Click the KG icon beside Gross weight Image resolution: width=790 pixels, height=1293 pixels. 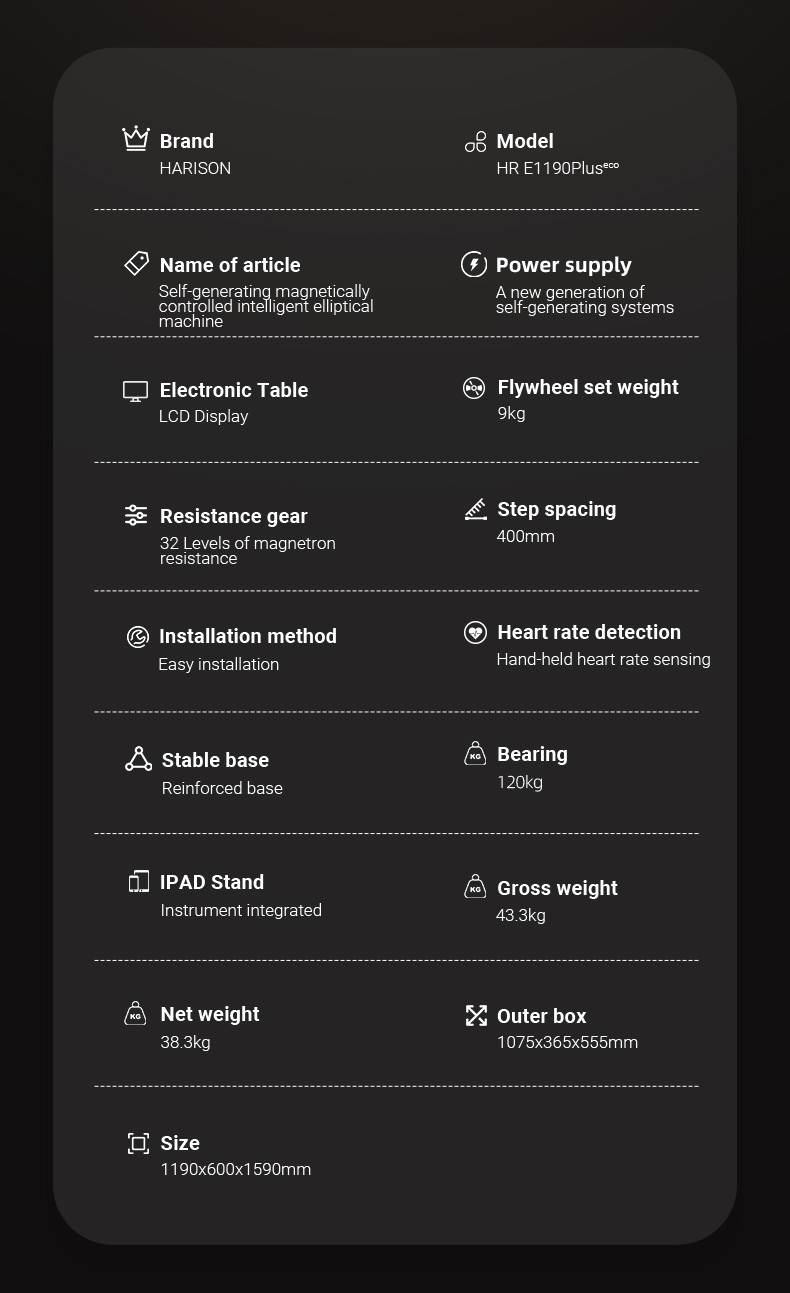pos(475,887)
